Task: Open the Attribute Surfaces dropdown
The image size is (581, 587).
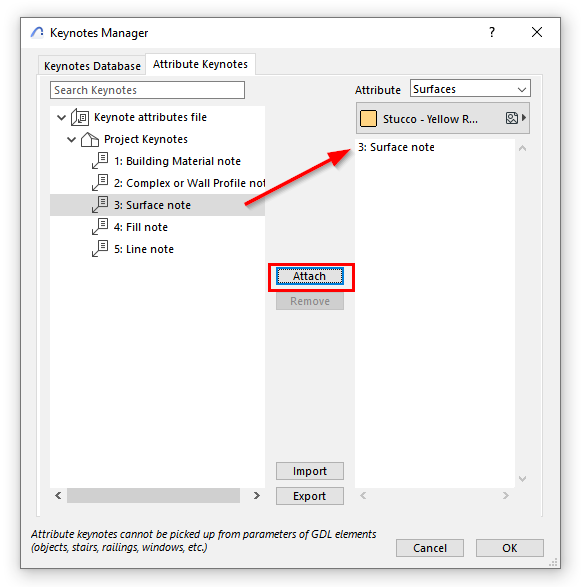Action: (x=470, y=88)
